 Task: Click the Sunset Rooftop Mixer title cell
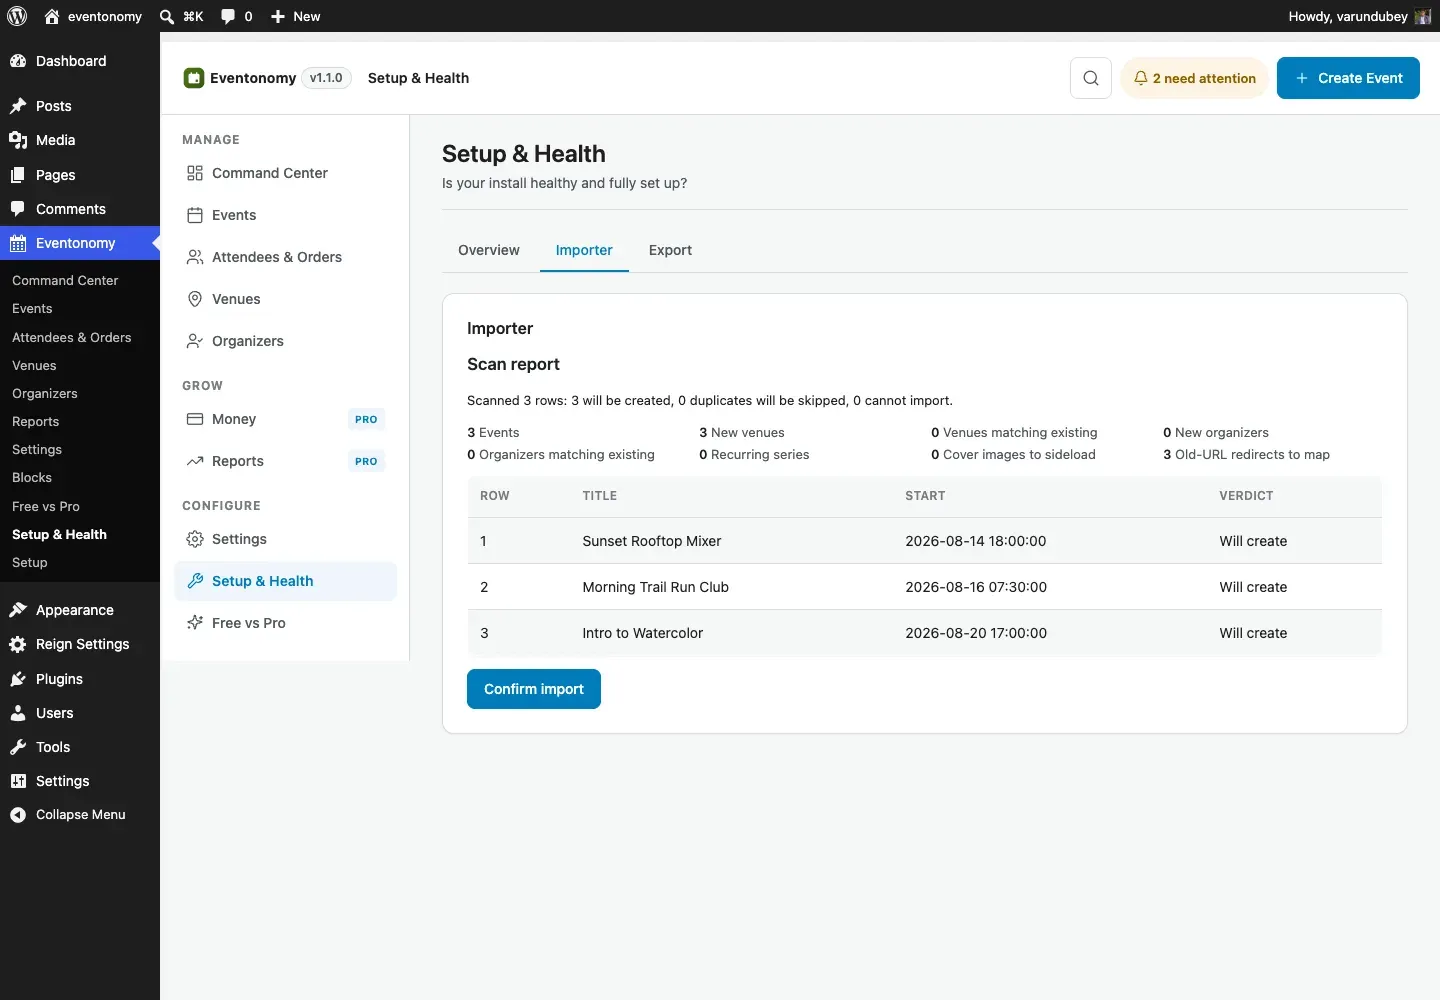click(652, 541)
